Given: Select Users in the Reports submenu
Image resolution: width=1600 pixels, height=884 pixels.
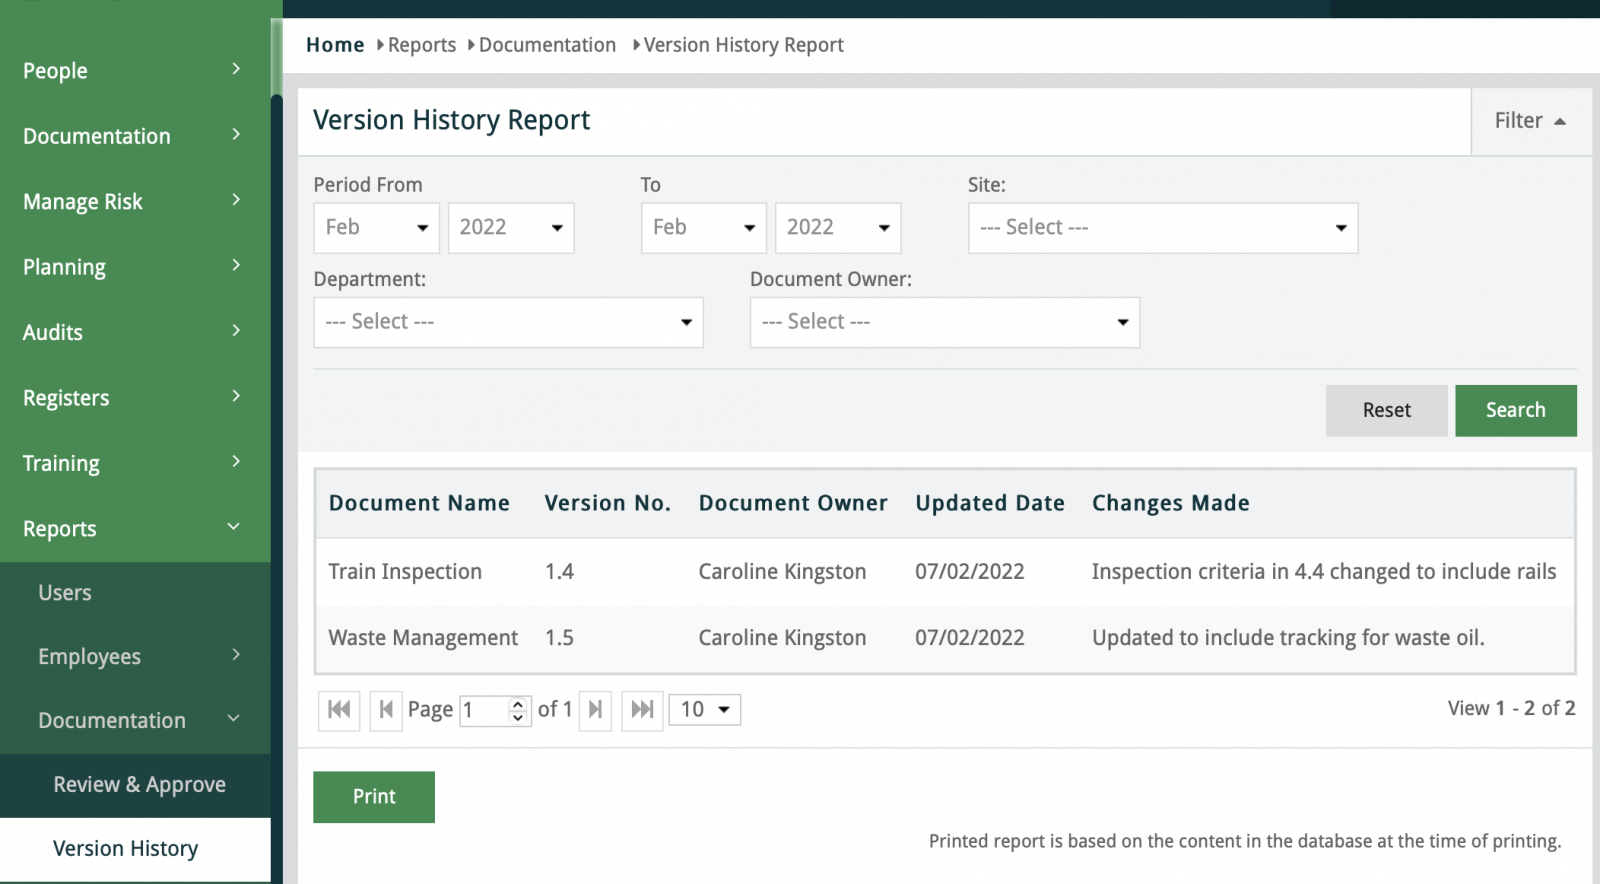Looking at the screenshot, I should click(65, 593).
